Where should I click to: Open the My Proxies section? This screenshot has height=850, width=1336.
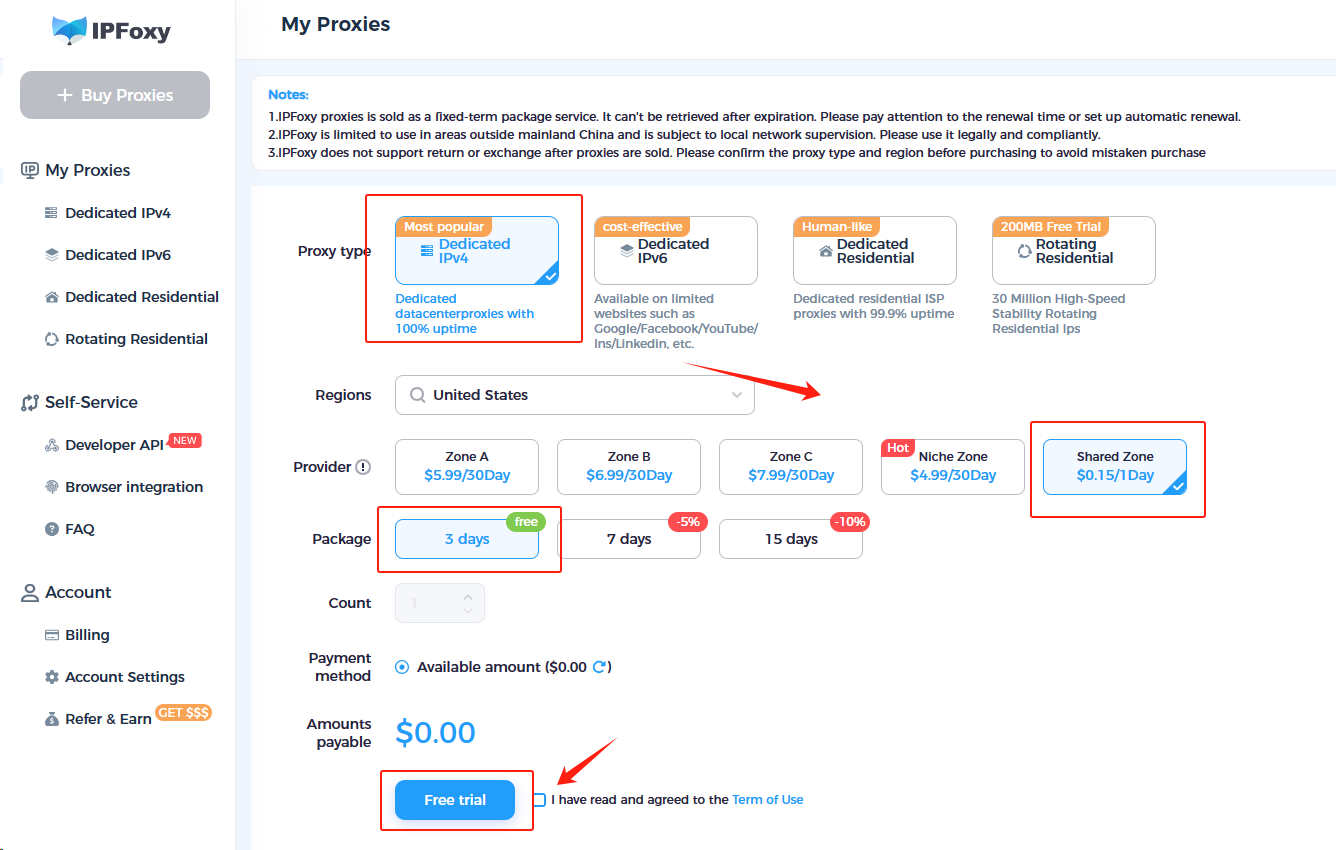point(87,169)
